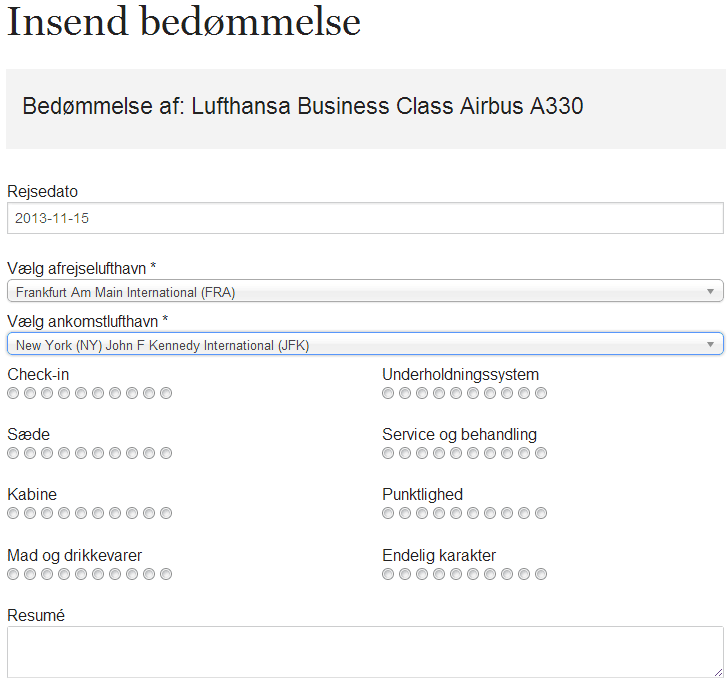
Task: Pick last Mad og drikkevarer radio button
Action: (166, 574)
